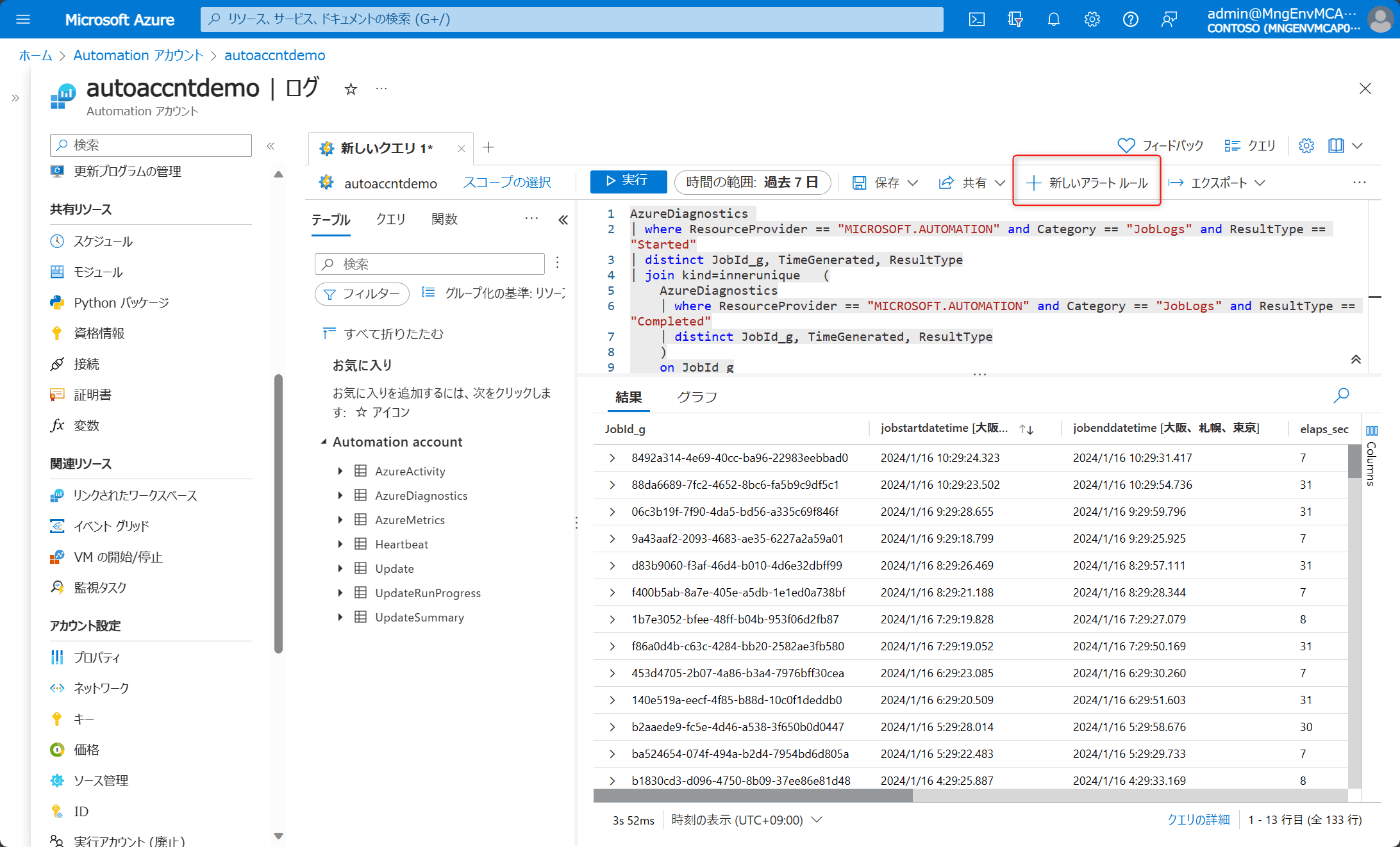The image size is (1400, 847).
Task: Open モジュール in sidebar
Action: point(98,272)
